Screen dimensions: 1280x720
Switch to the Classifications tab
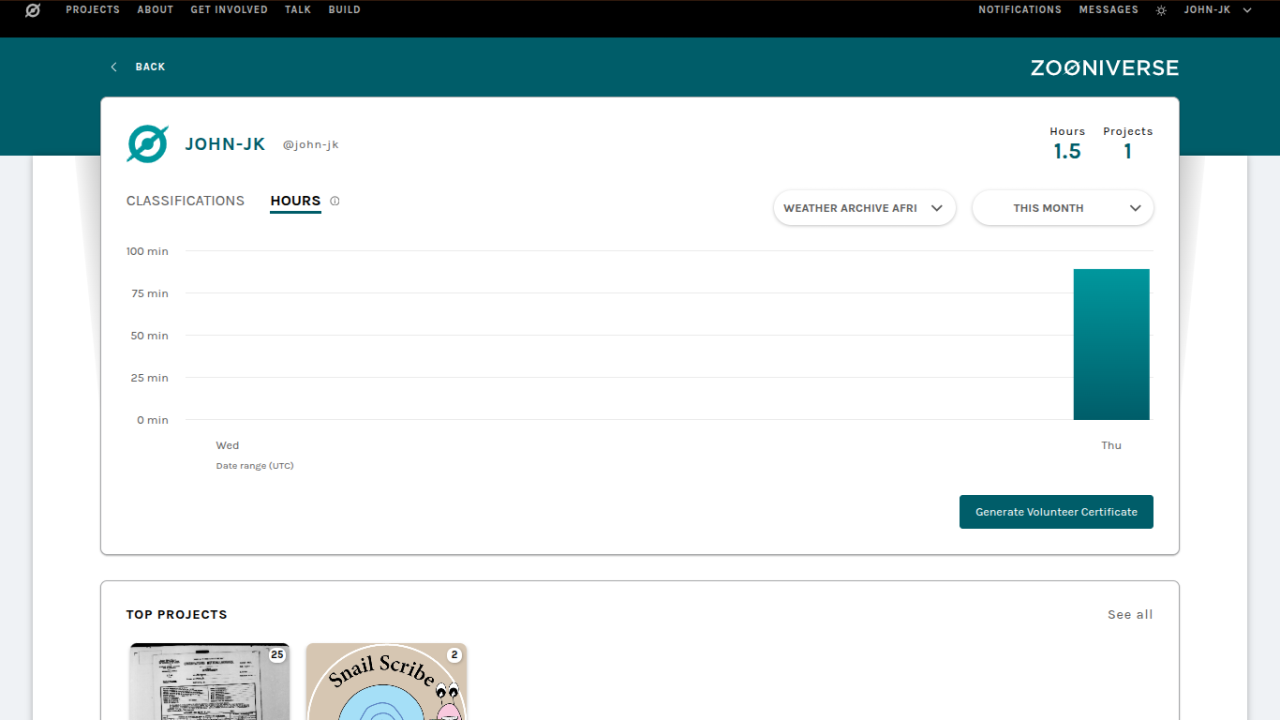pyautogui.click(x=185, y=201)
